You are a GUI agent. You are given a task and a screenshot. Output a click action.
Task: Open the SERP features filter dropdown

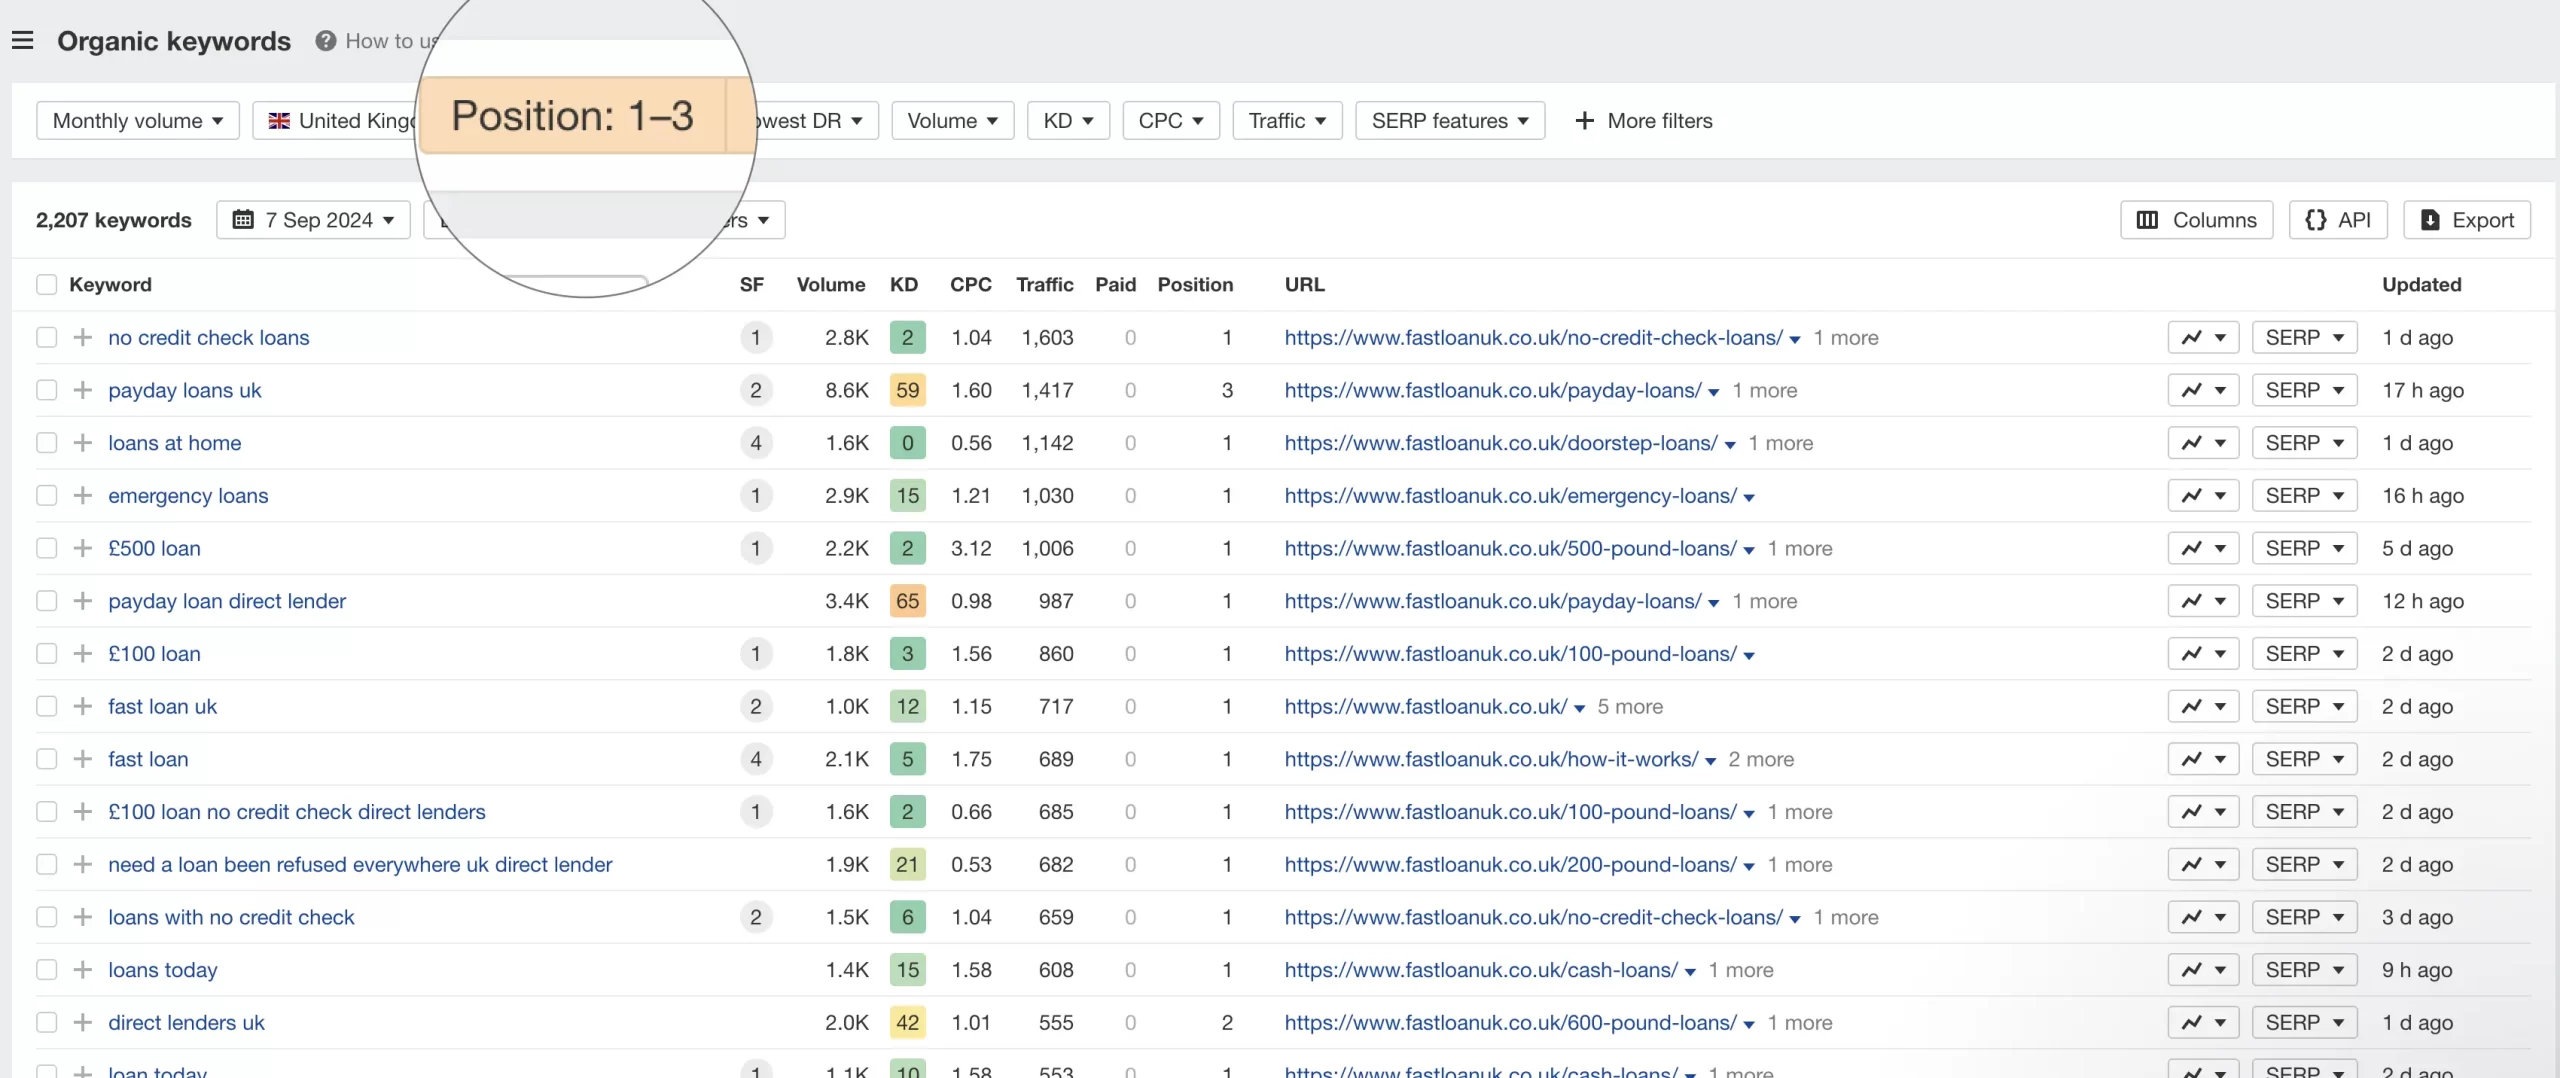1450,121
